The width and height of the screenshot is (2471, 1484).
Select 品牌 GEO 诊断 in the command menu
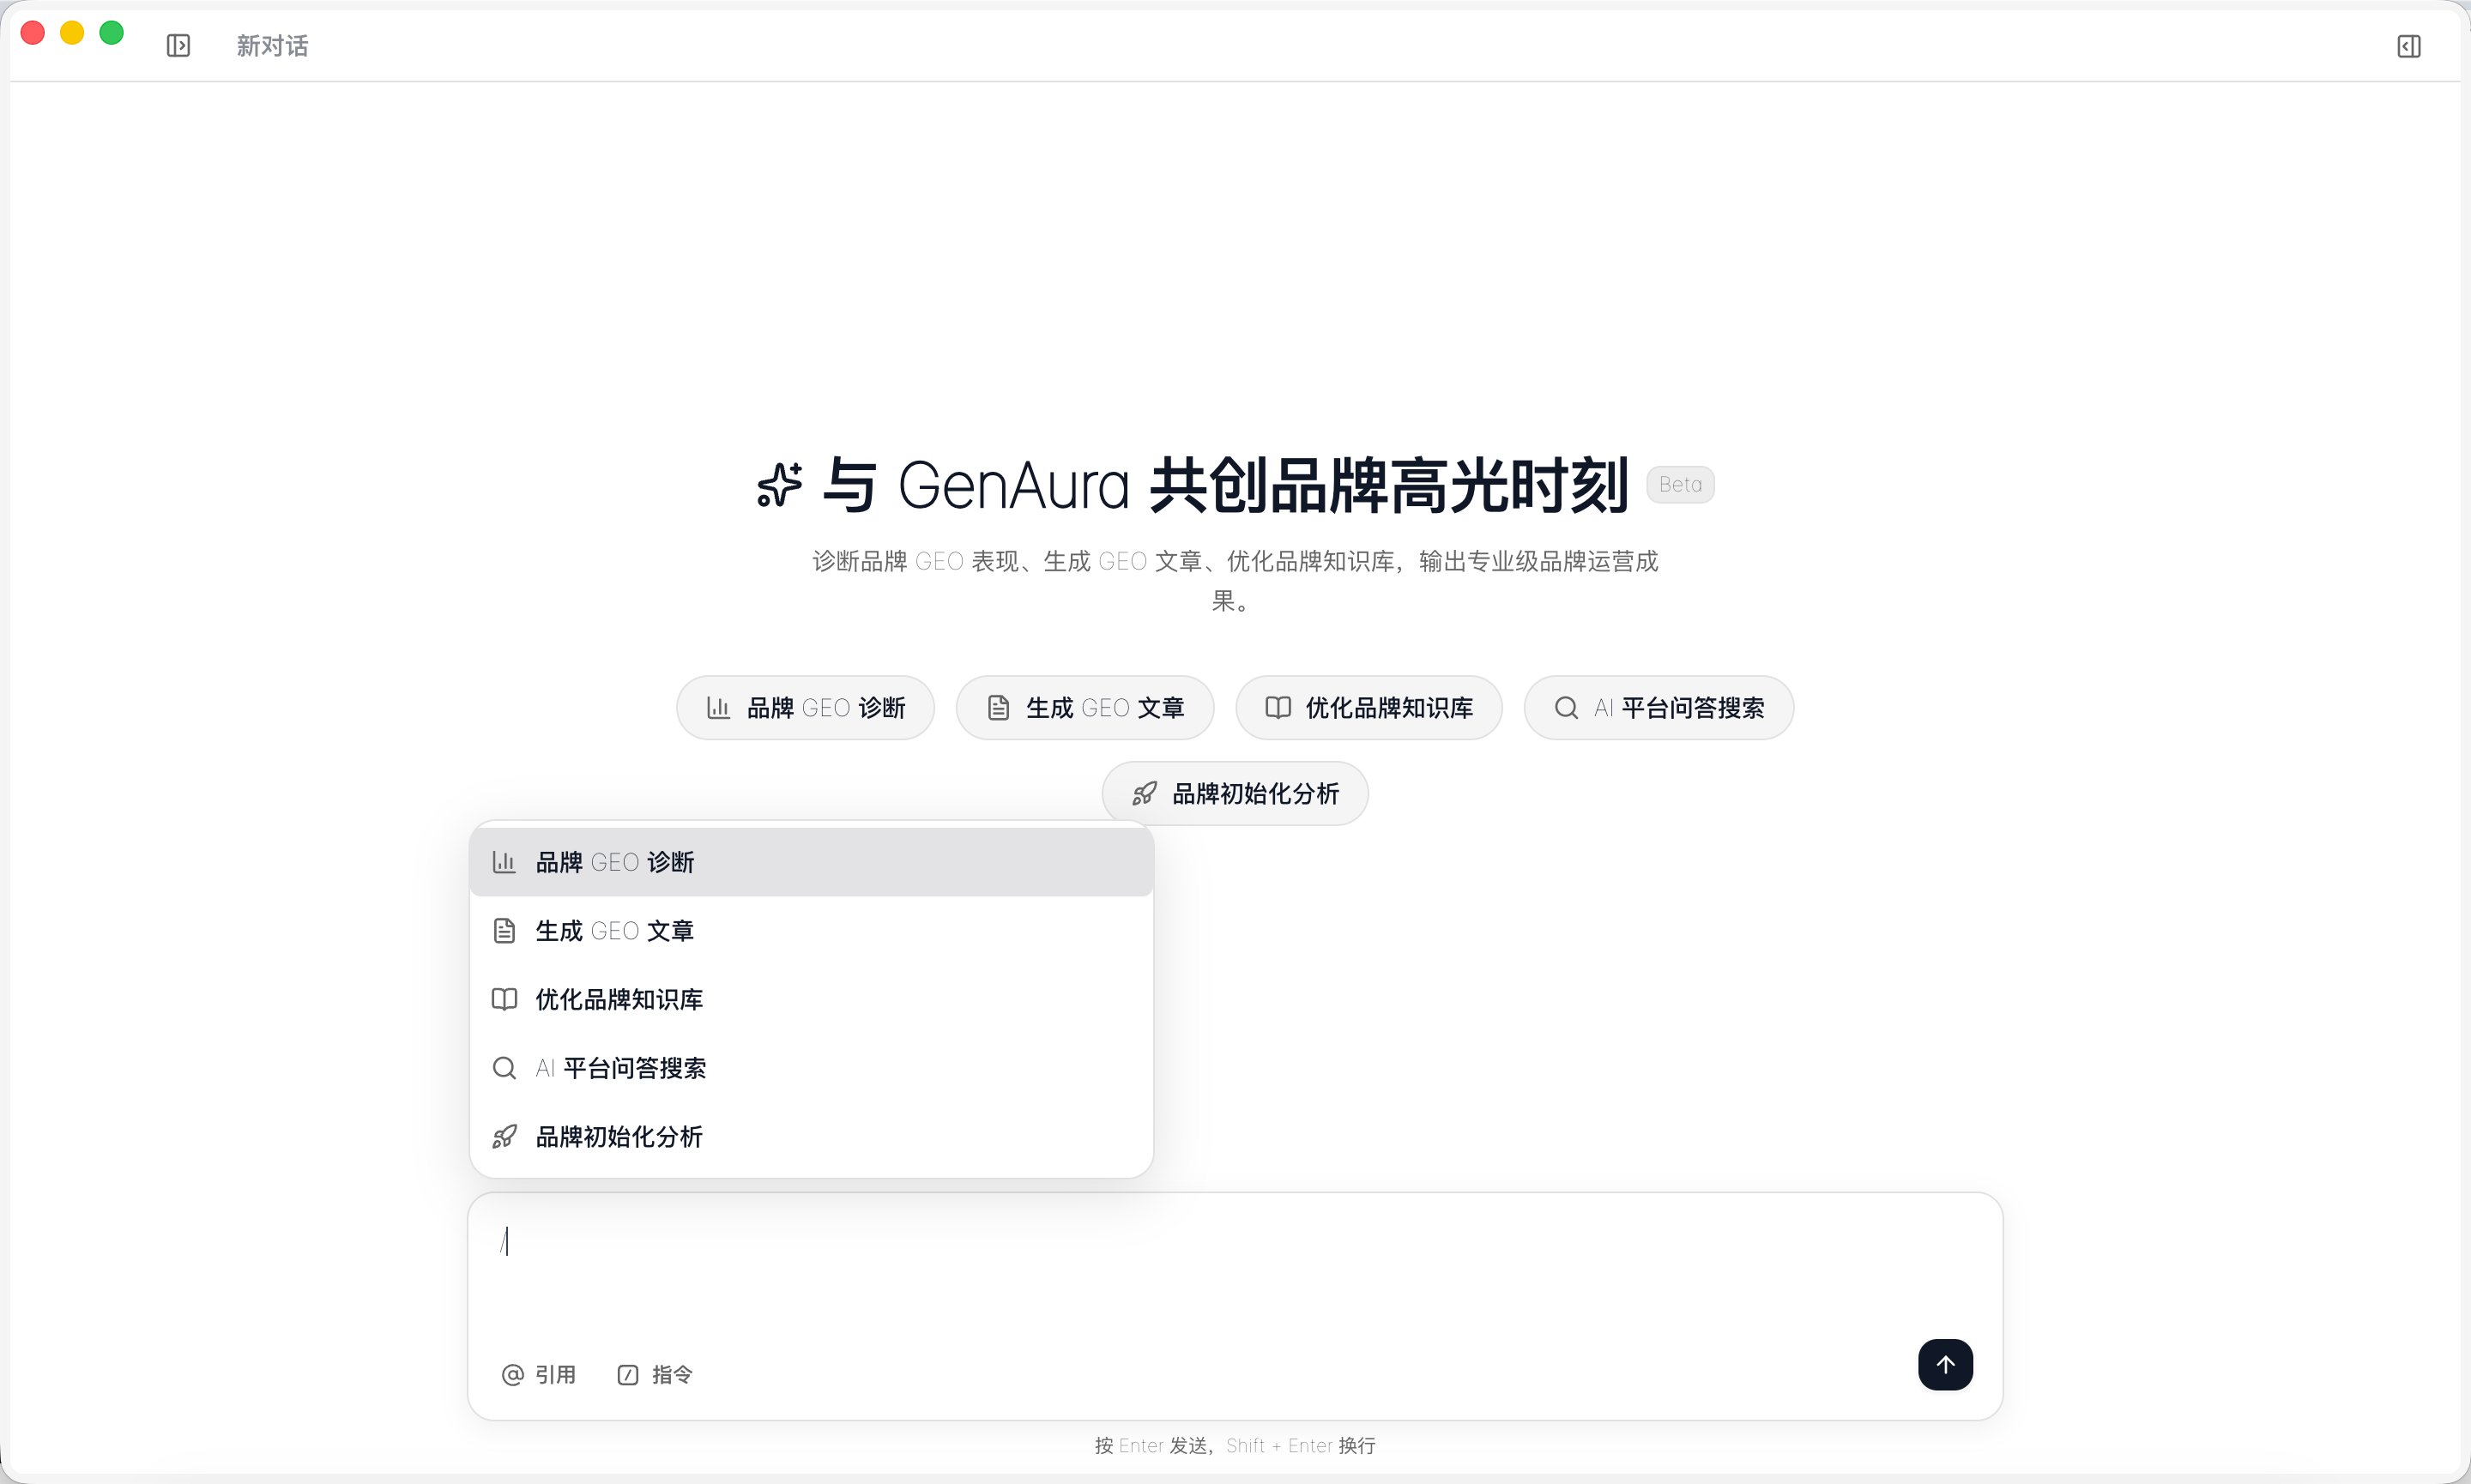click(x=811, y=862)
